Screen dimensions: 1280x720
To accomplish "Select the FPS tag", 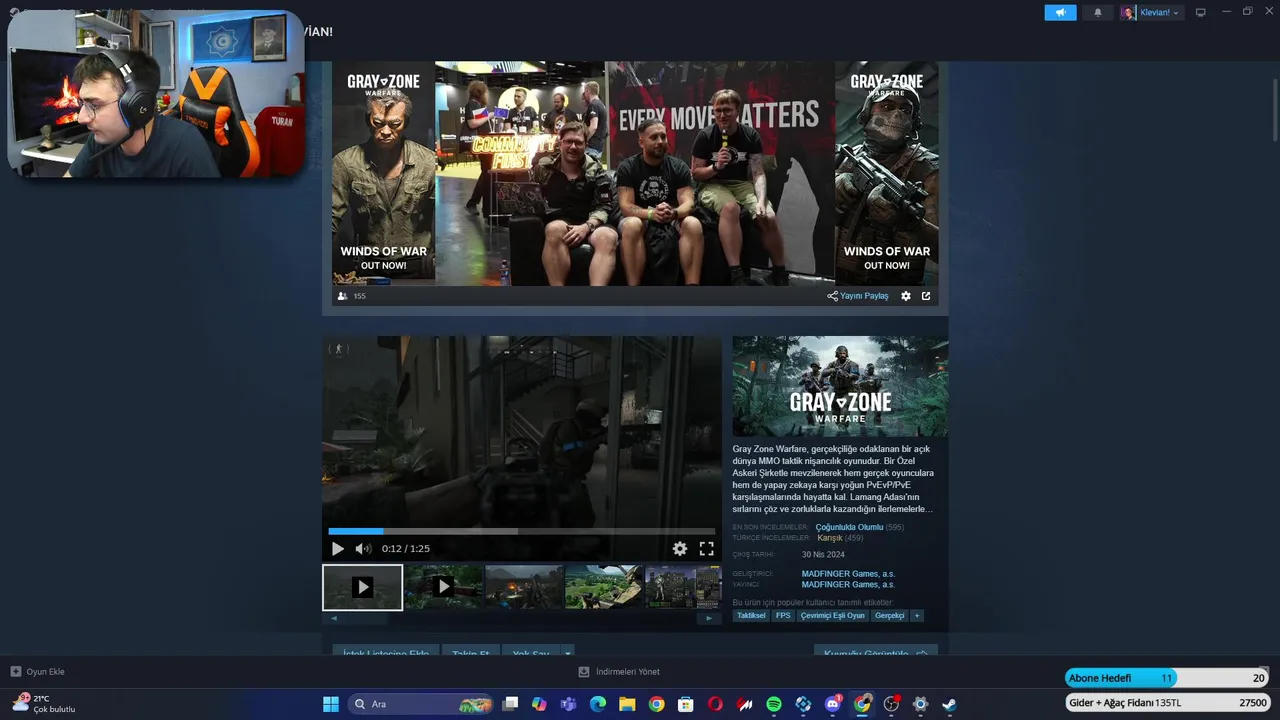I will pyautogui.click(x=783, y=616).
